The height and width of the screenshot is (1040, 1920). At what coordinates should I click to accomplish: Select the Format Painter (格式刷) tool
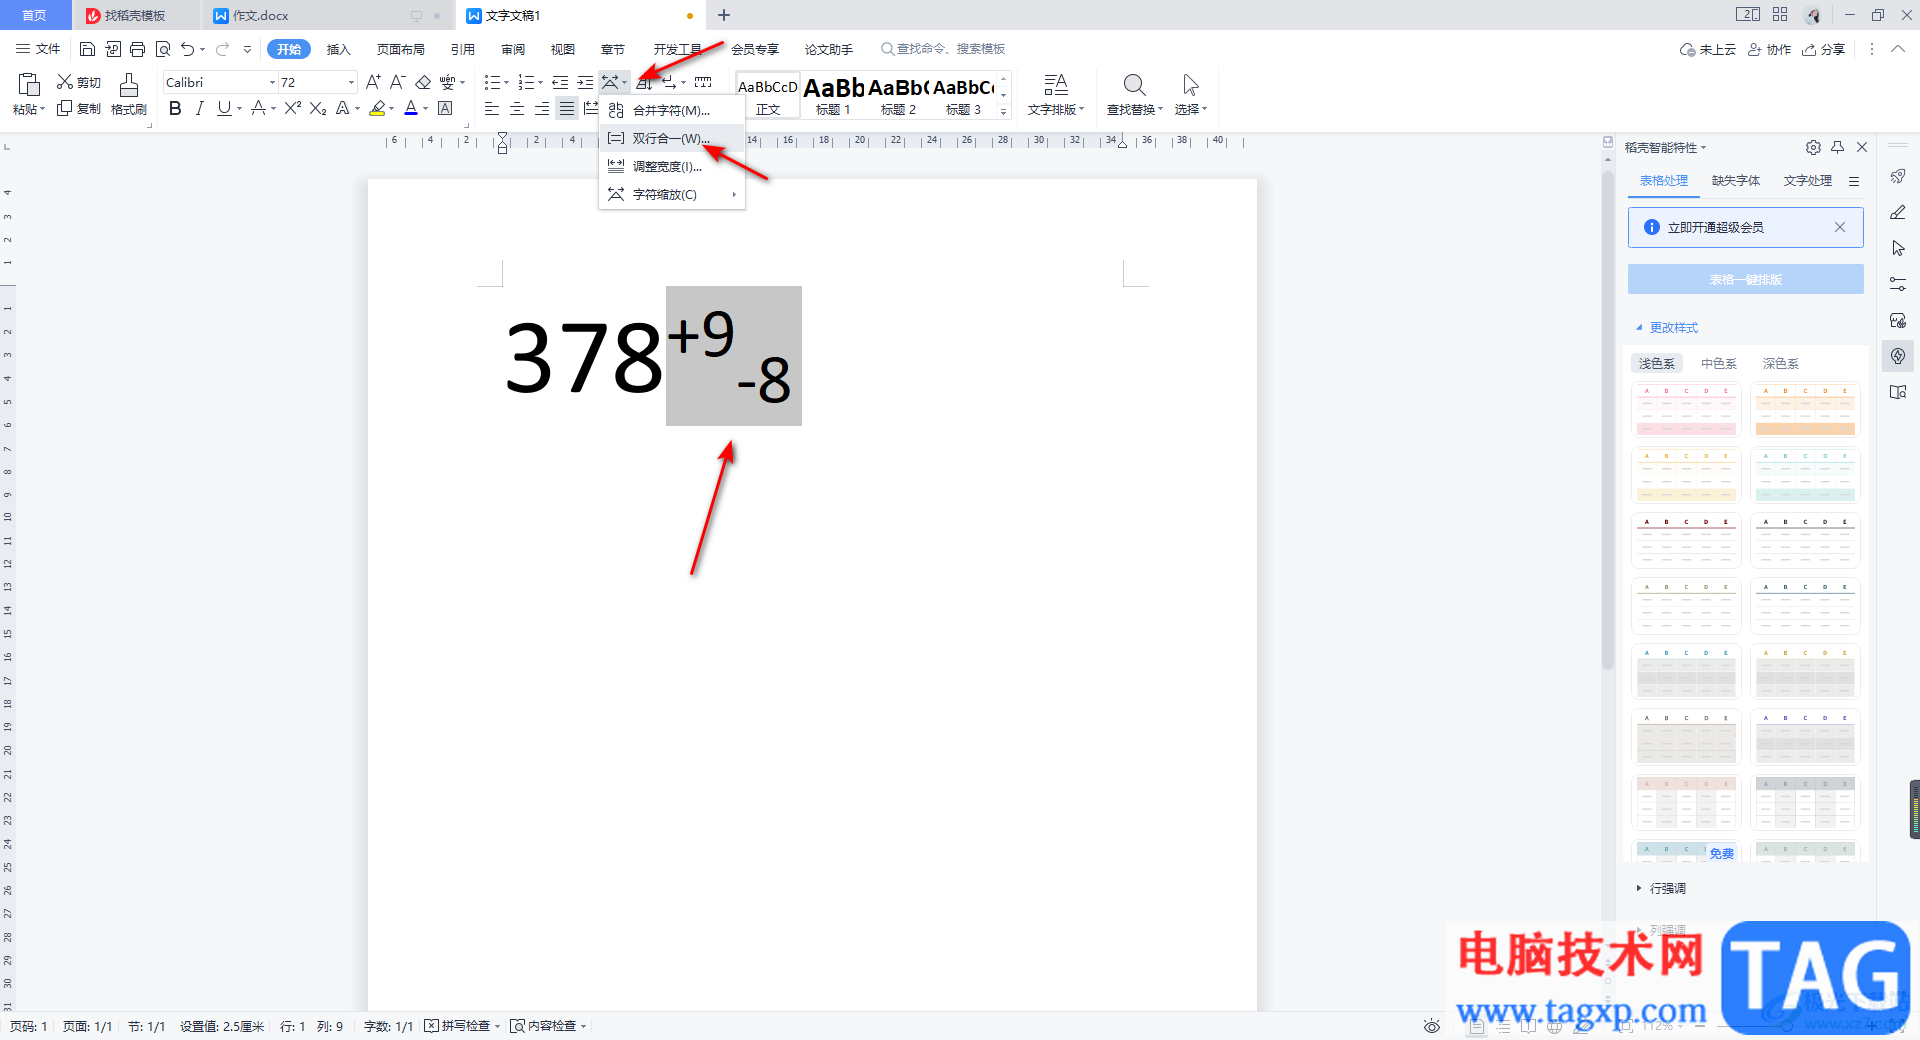pos(129,95)
